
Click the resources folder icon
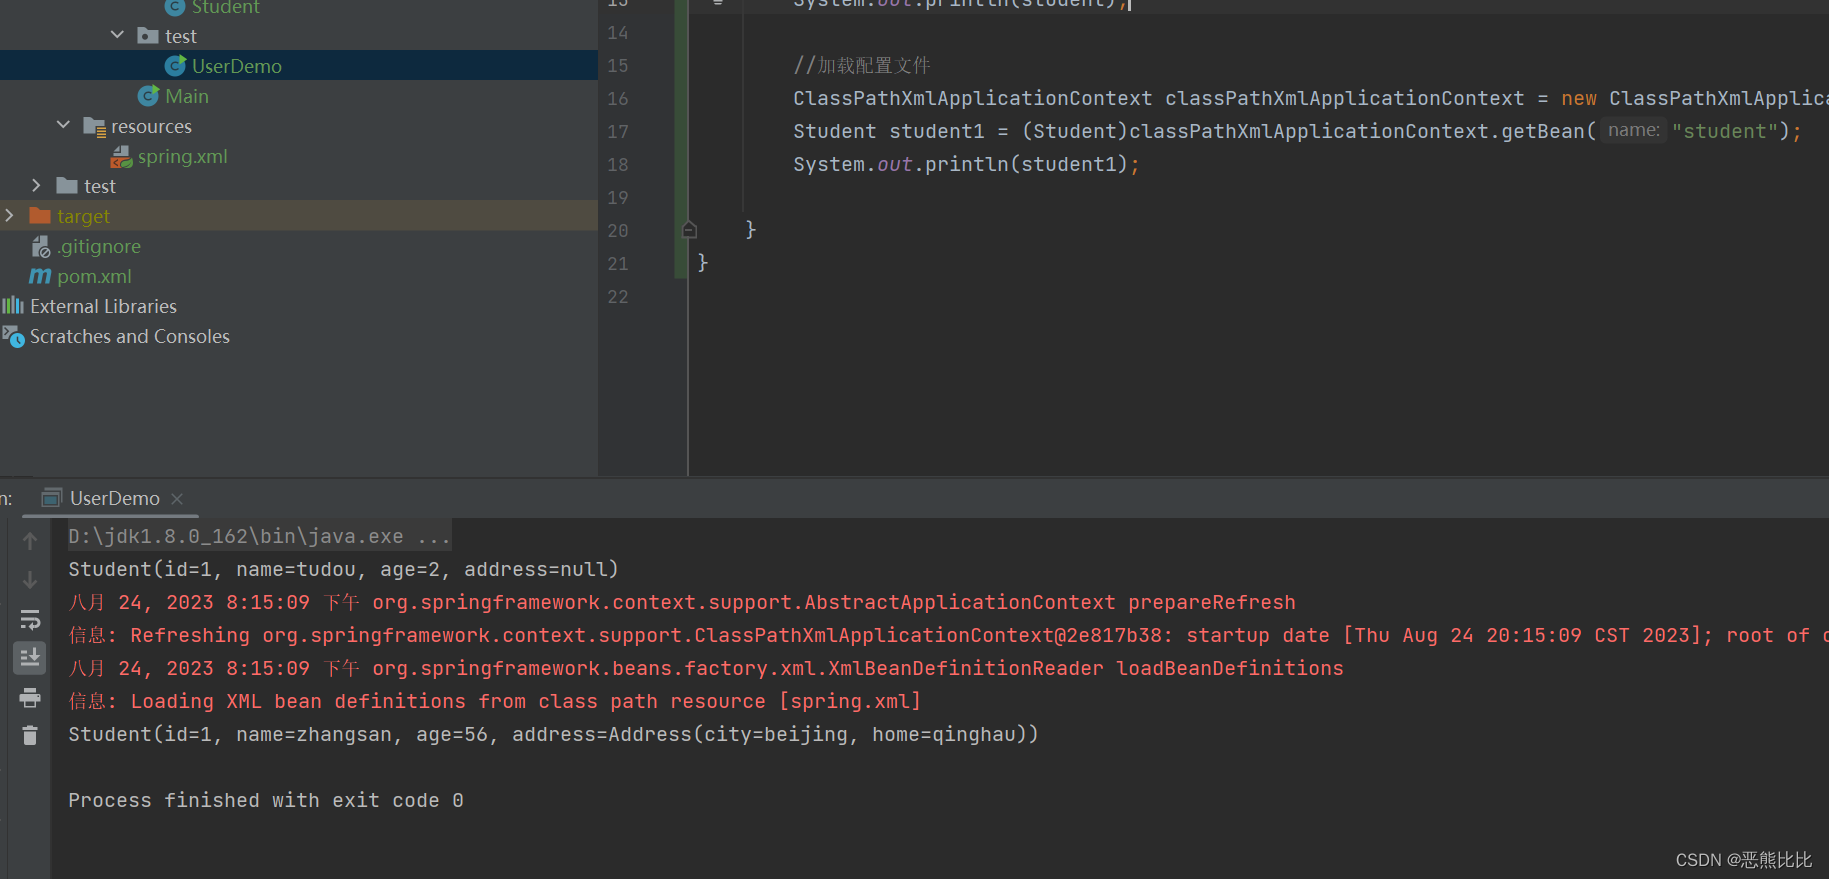[x=94, y=126]
